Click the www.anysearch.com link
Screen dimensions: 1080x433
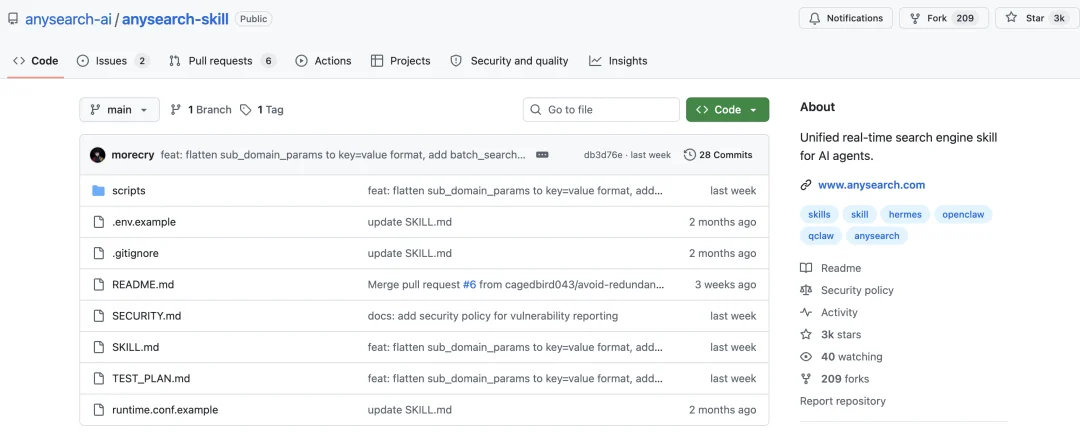(x=871, y=184)
